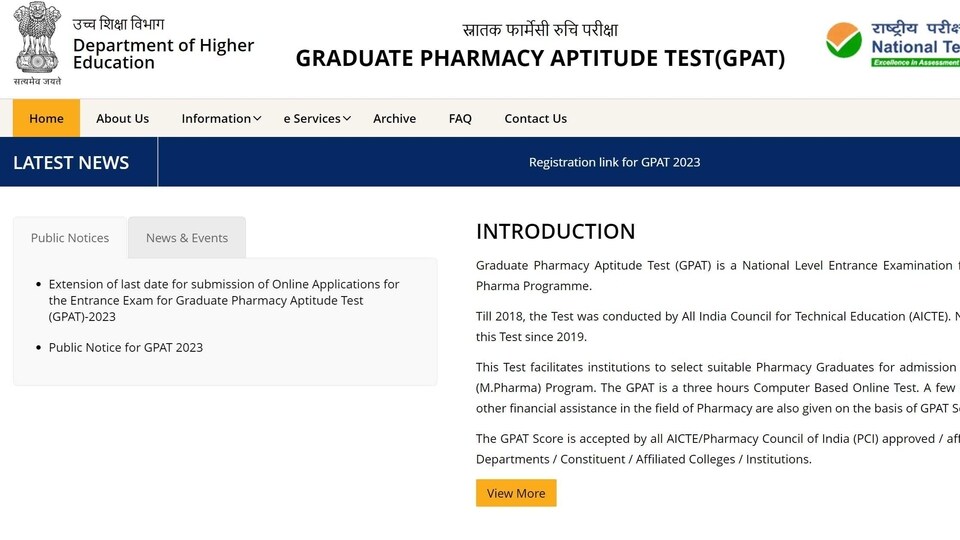This screenshot has height=540, width=960.
Task: Go to the Archive page
Action: pos(394,118)
